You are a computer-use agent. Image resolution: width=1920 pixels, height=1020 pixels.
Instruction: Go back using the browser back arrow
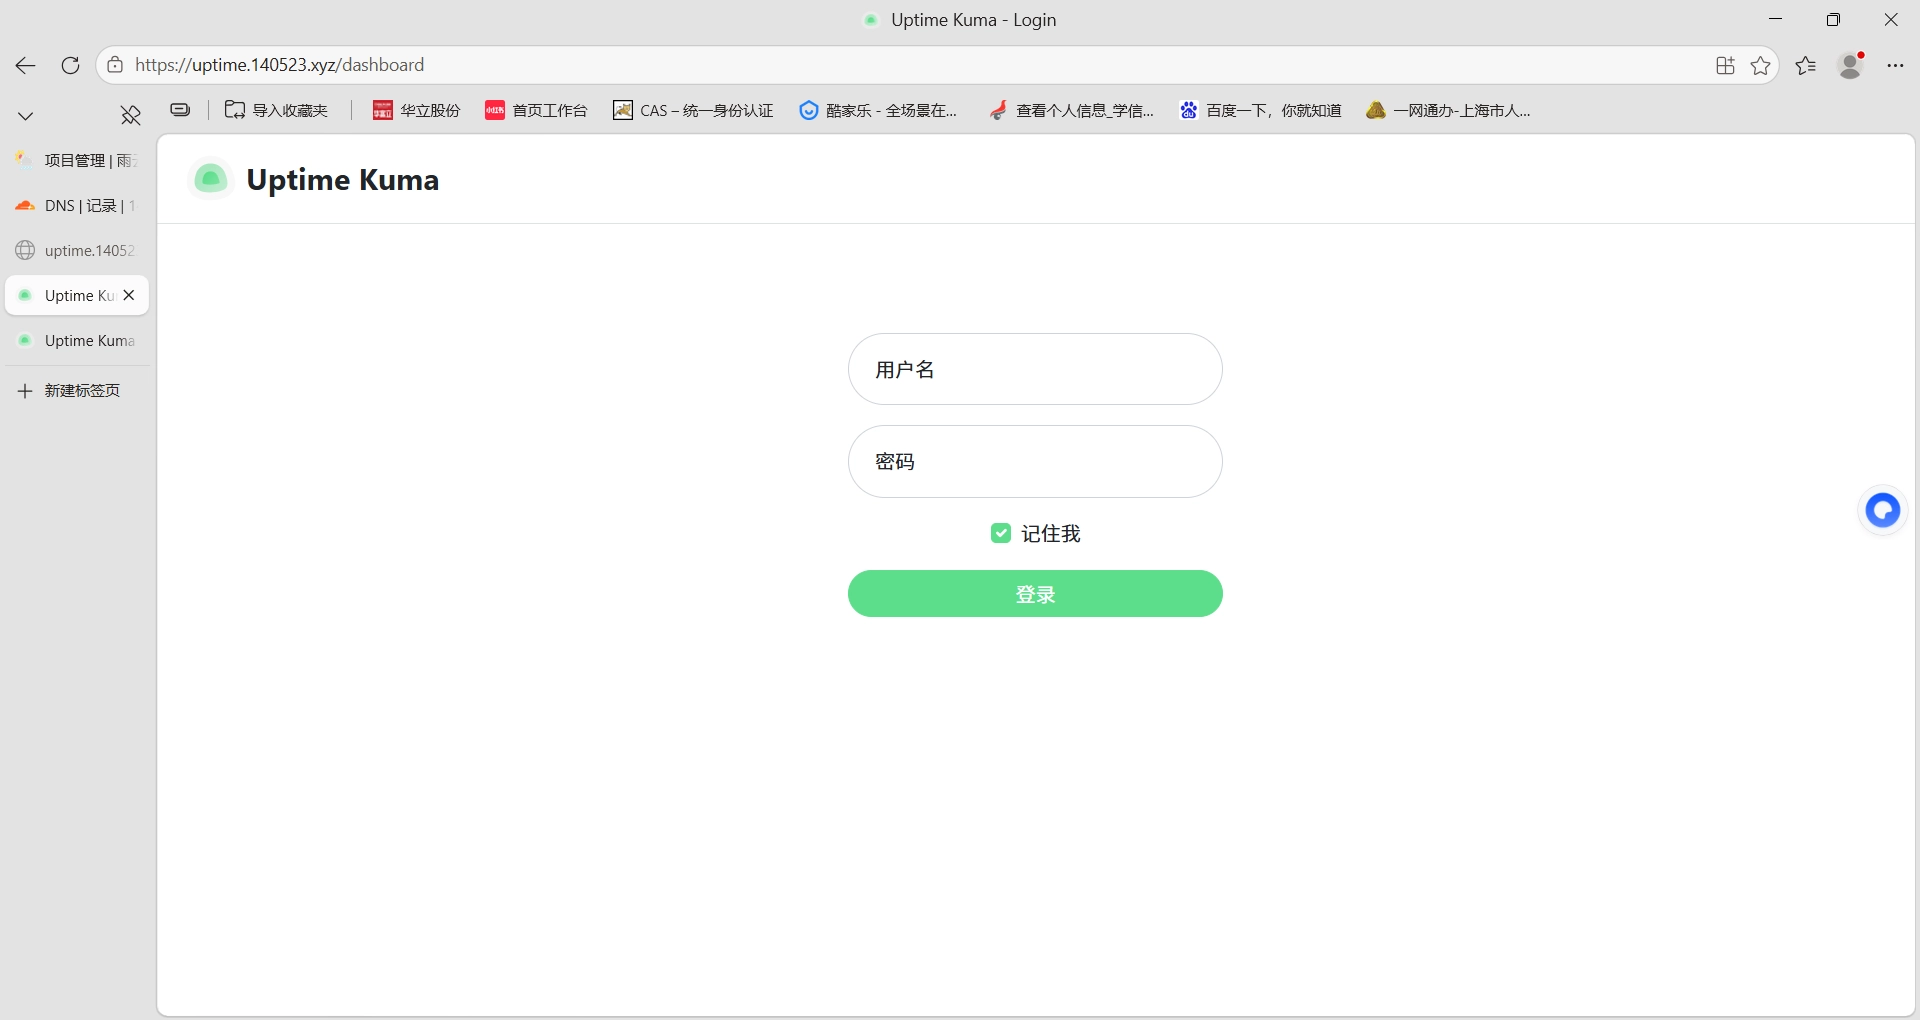25,66
